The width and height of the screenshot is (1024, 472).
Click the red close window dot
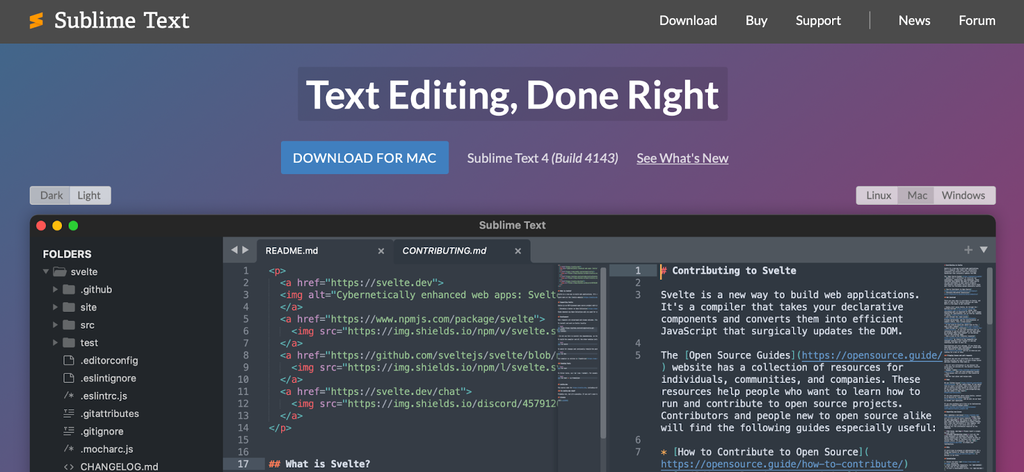tap(41, 226)
